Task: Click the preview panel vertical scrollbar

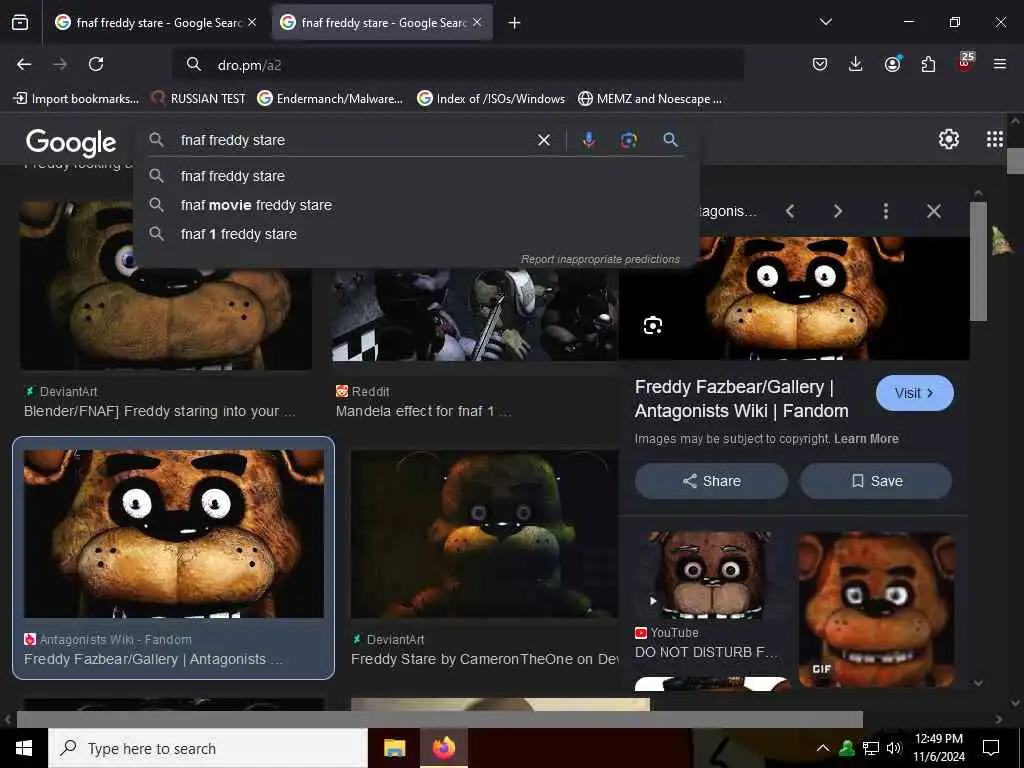Action: (978, 261)
